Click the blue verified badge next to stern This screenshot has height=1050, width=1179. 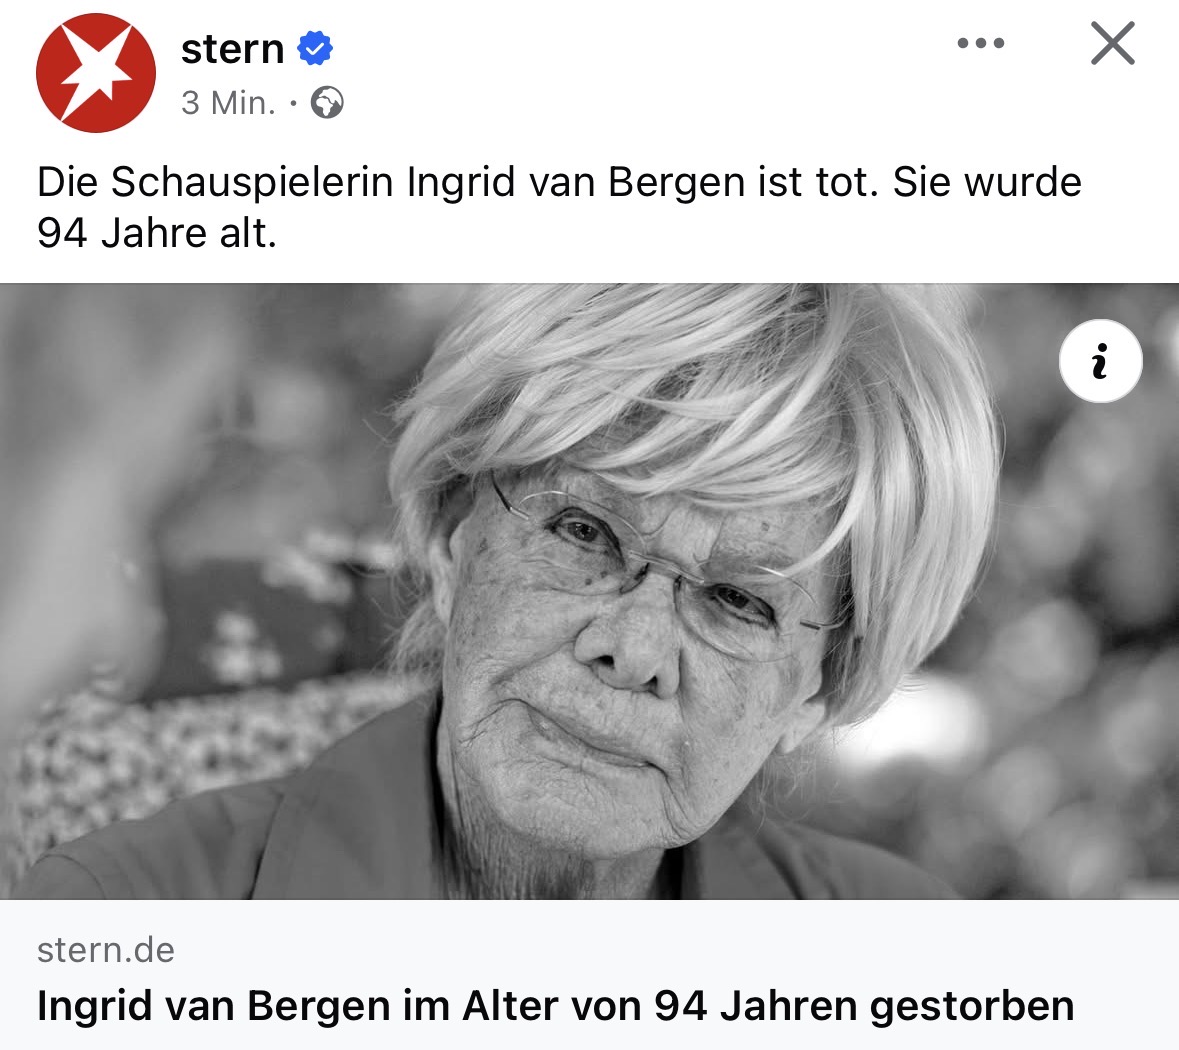[x=315, y=49]
